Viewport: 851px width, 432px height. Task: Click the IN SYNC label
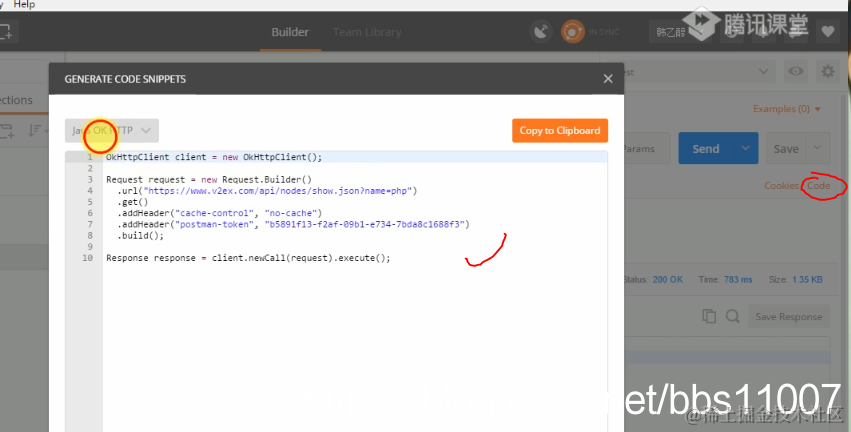604,32
